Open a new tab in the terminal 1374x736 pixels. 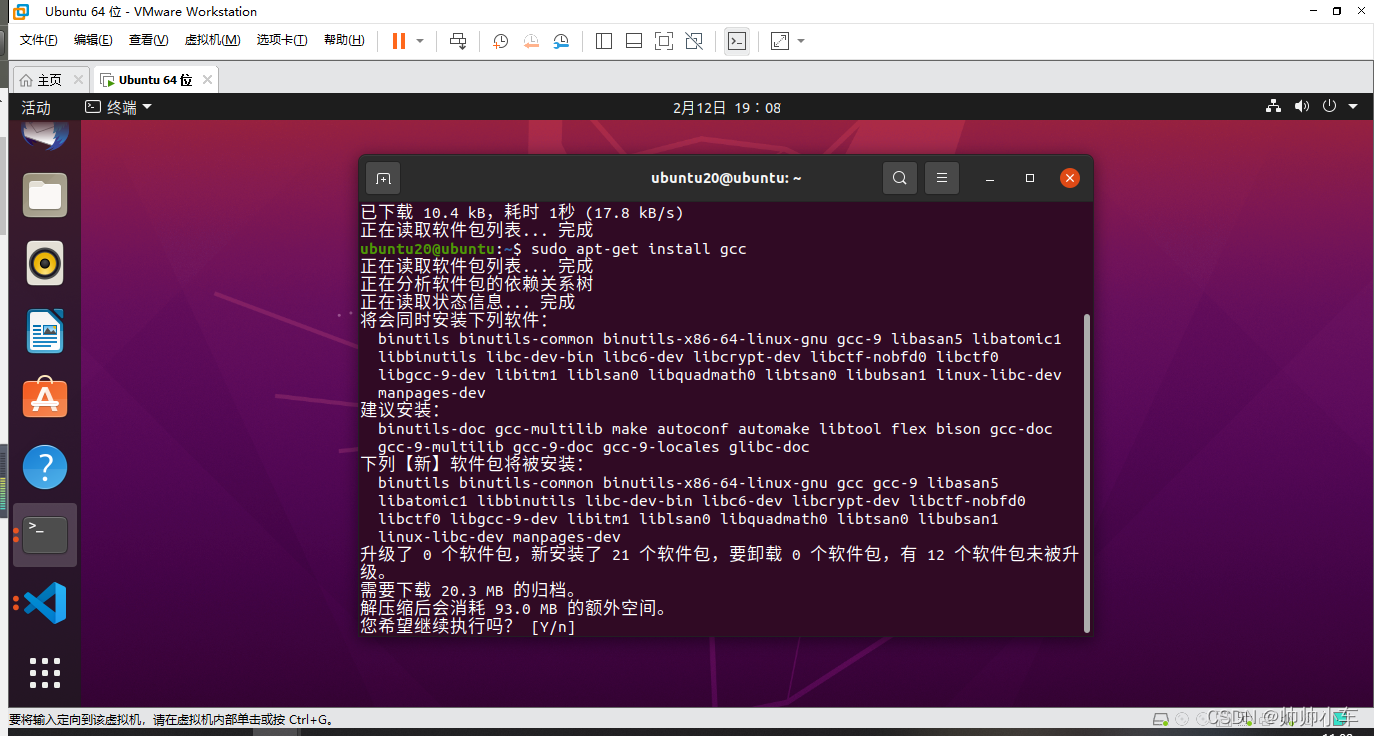(383, 178)
